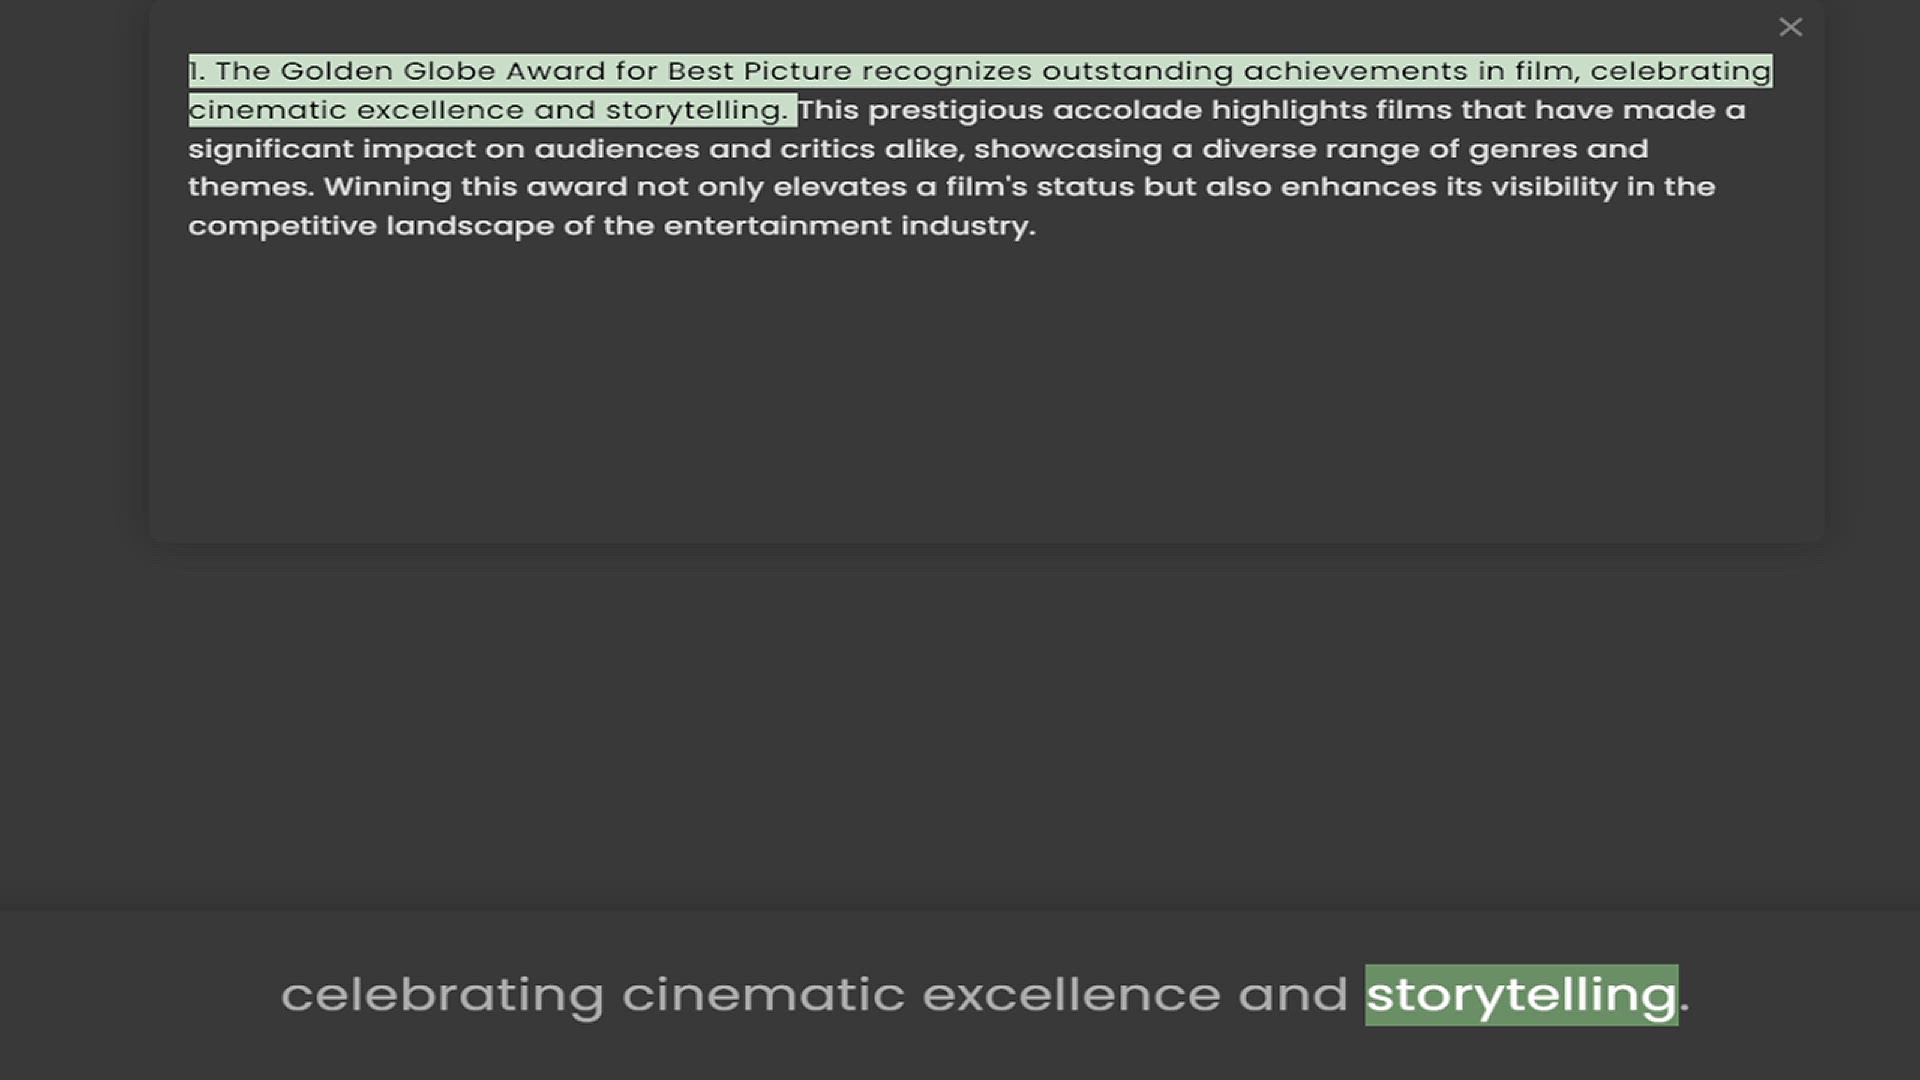Select the word "audiences" in the paragraph
1920x1080 pixels.
(616, 149)
